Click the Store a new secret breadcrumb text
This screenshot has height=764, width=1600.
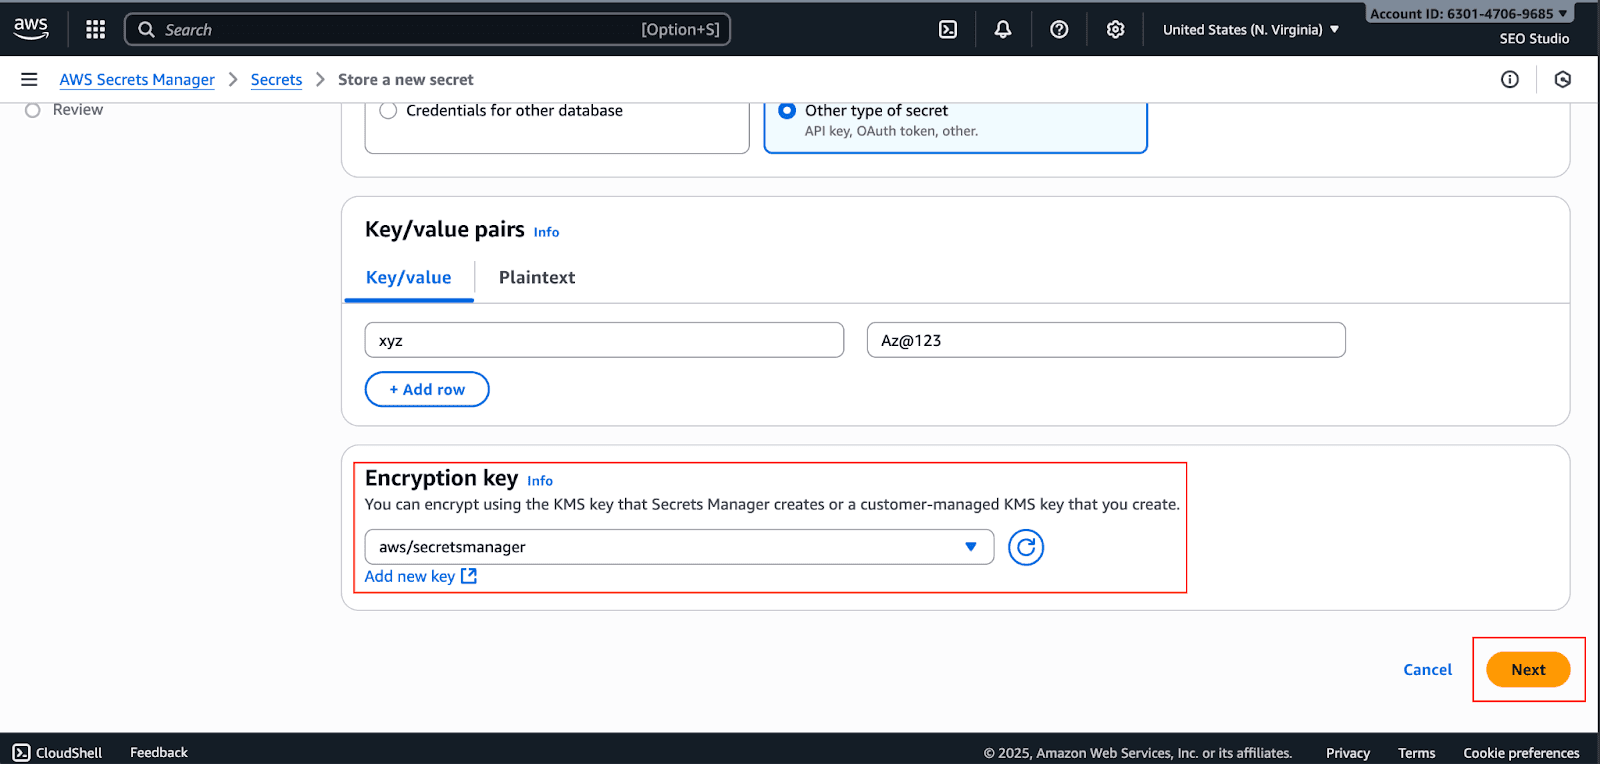[x=406, y=80]
